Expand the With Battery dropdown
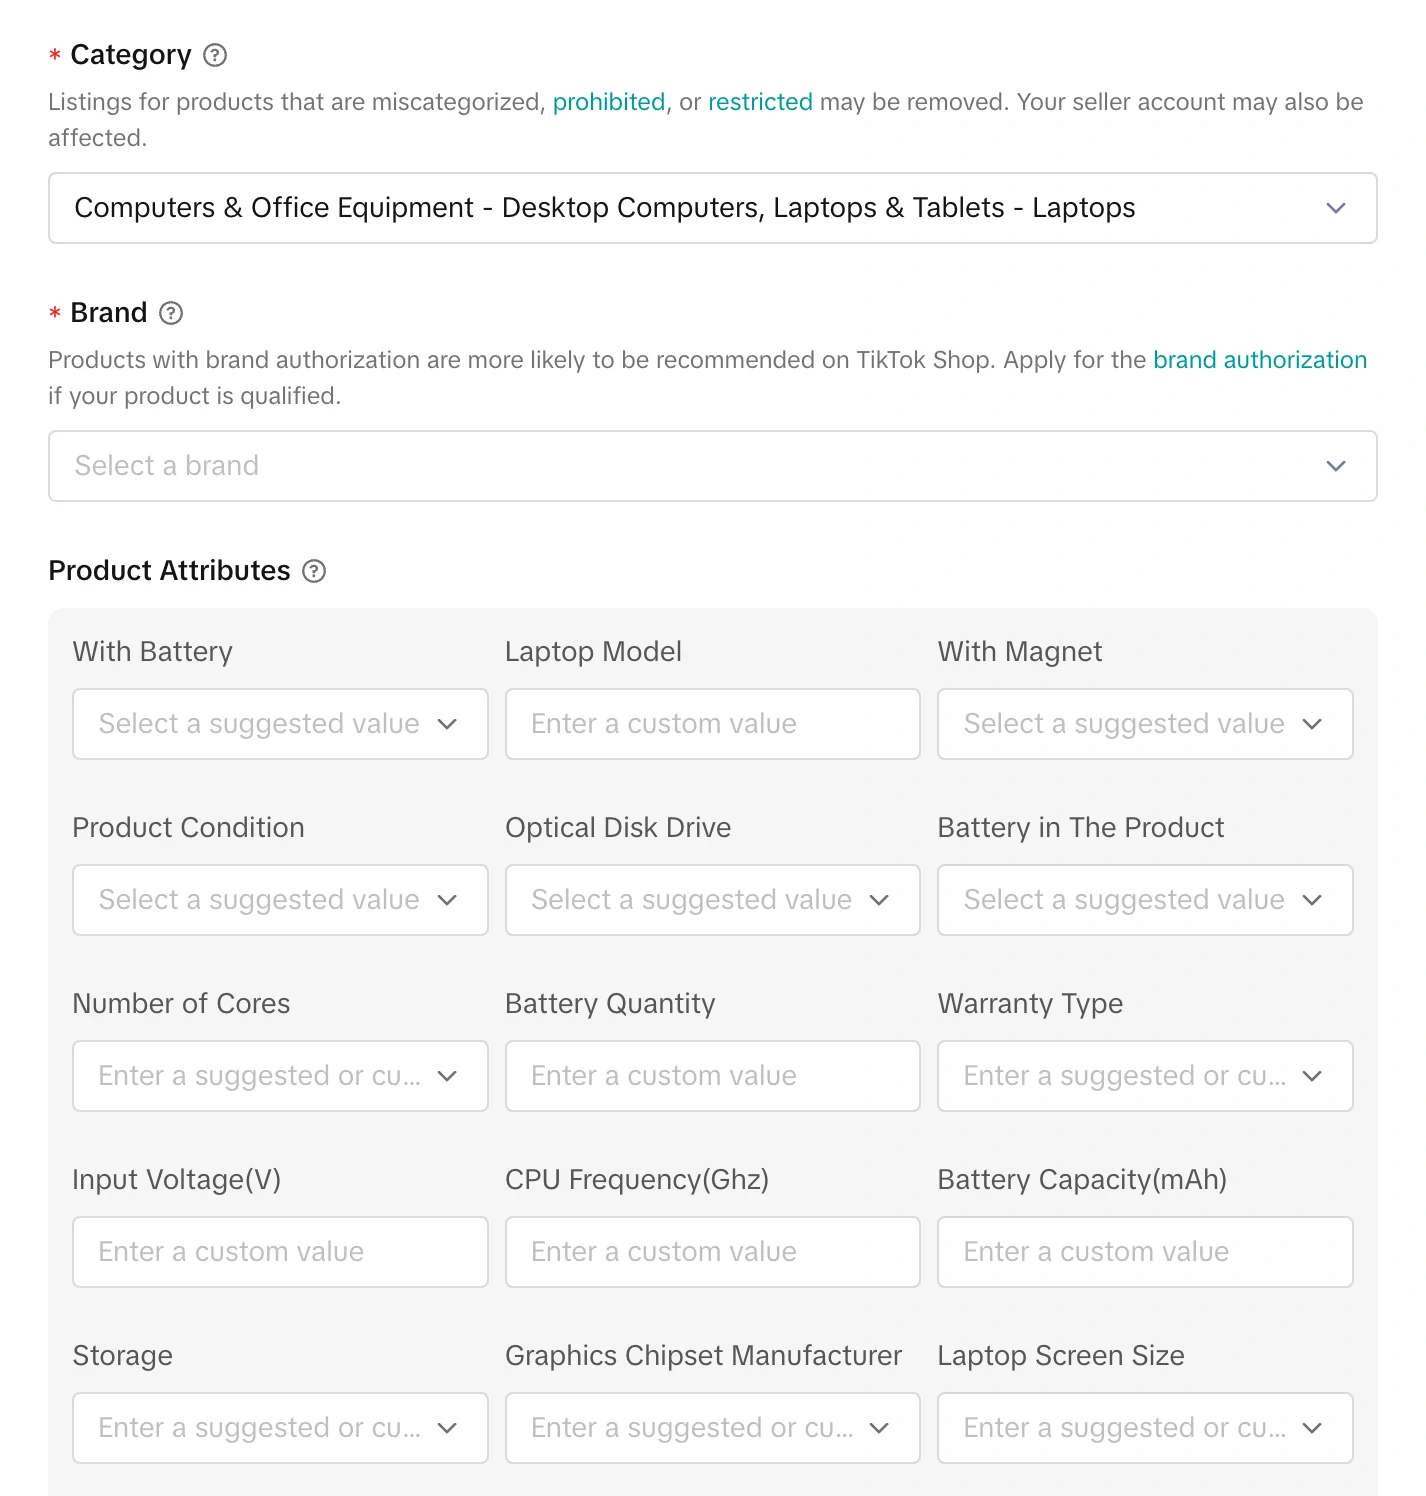The height and width of the screenshot is (1496, 1426). (280, 724)
